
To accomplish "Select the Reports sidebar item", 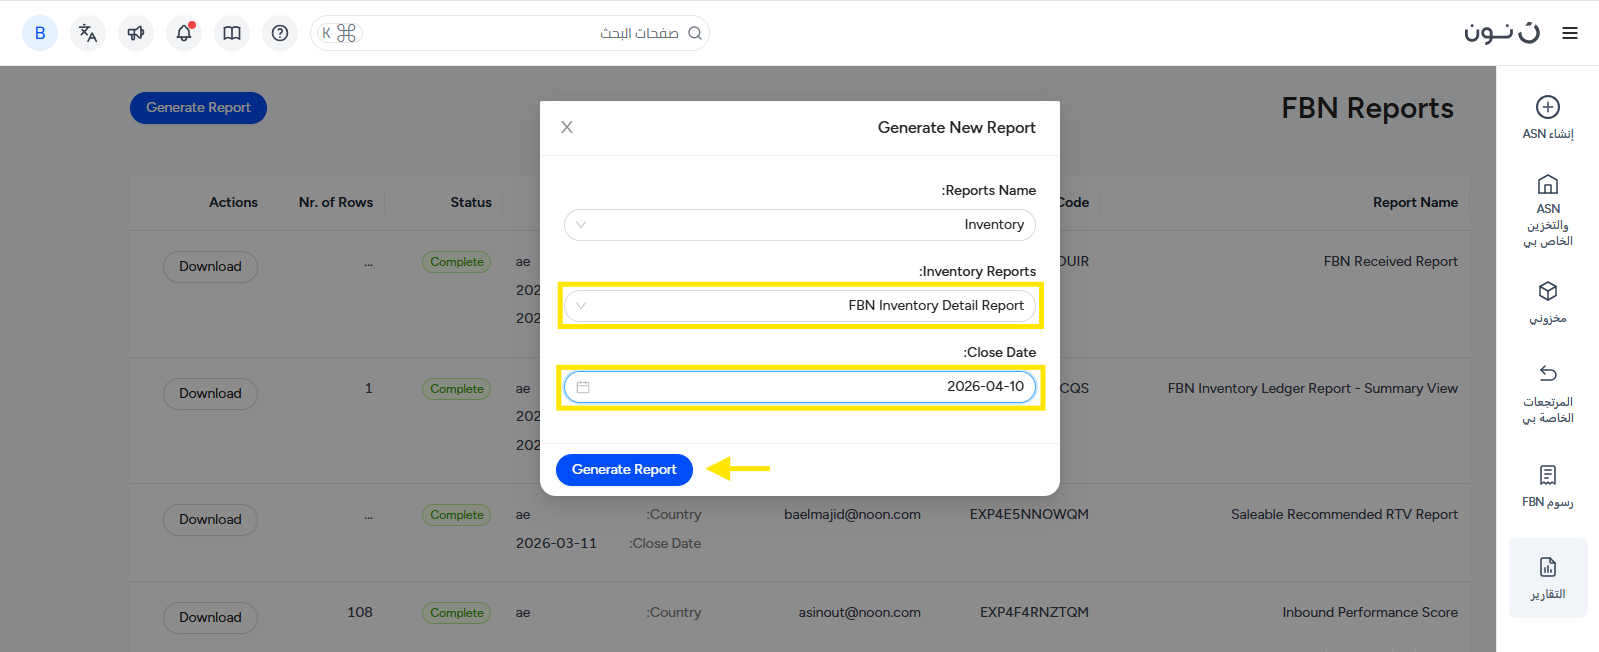I will pos(1547,578).
